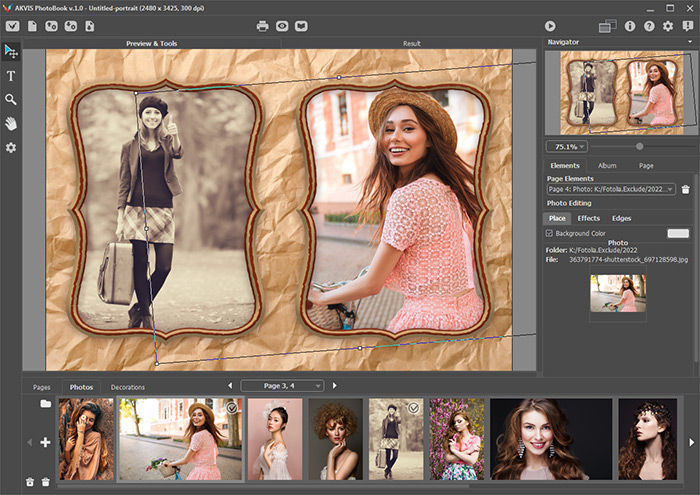Switch to the Effects tab

point(588,218)
